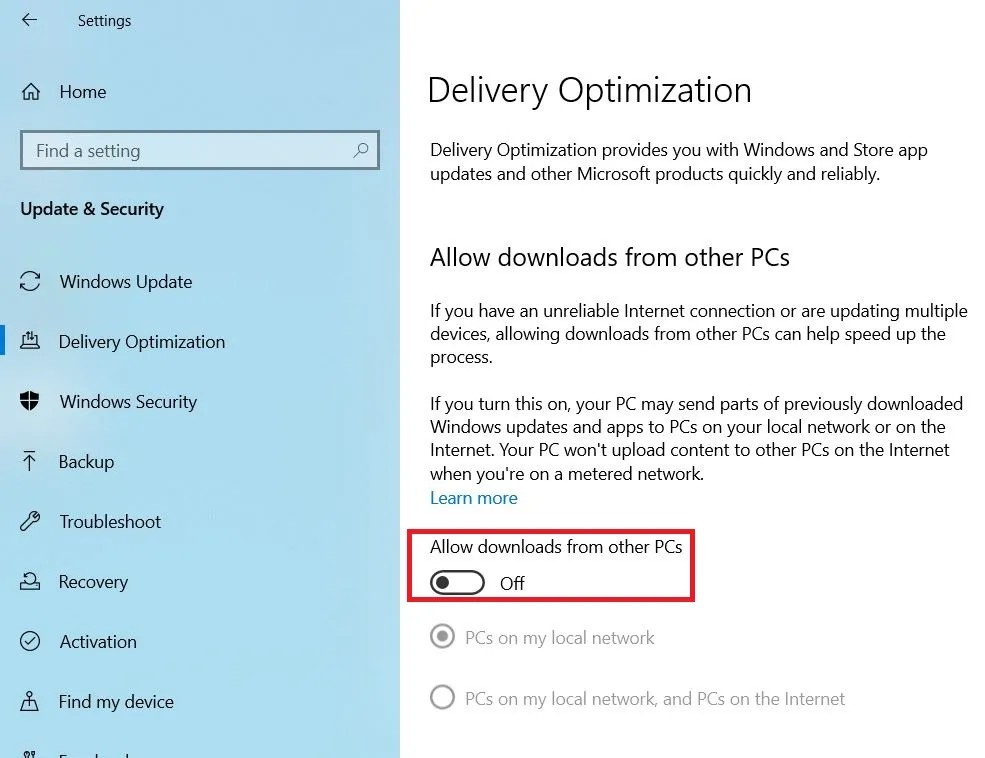Click the Troubleshoot wrench icon
Viewport: 985px width, 758px height.
(31, 522)
